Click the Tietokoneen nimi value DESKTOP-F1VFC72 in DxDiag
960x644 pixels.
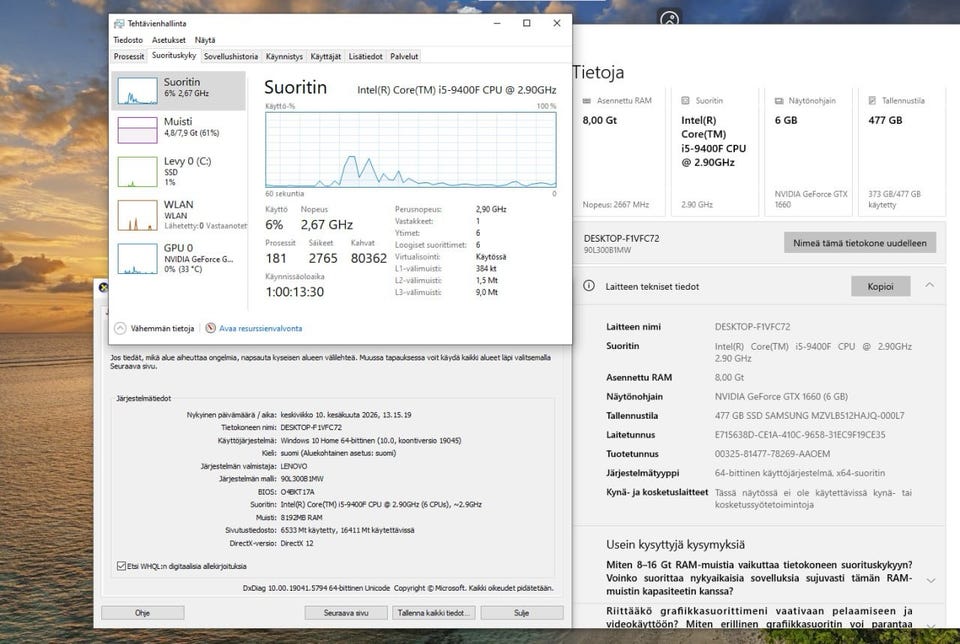click(x=311, y=427)
